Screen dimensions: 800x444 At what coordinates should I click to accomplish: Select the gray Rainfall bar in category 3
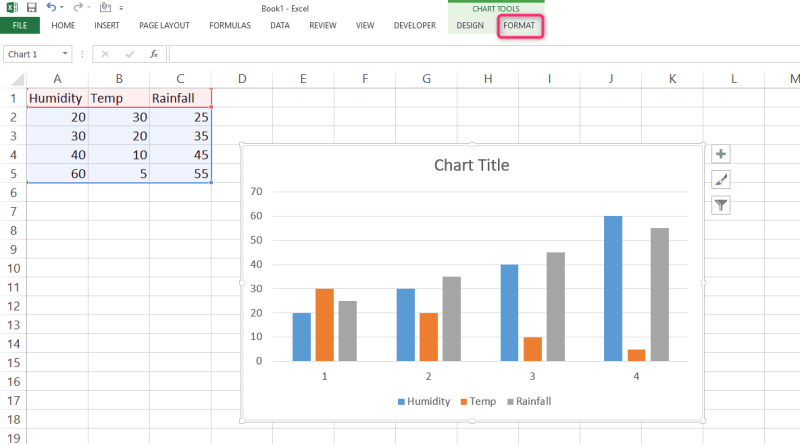point(556,307)
